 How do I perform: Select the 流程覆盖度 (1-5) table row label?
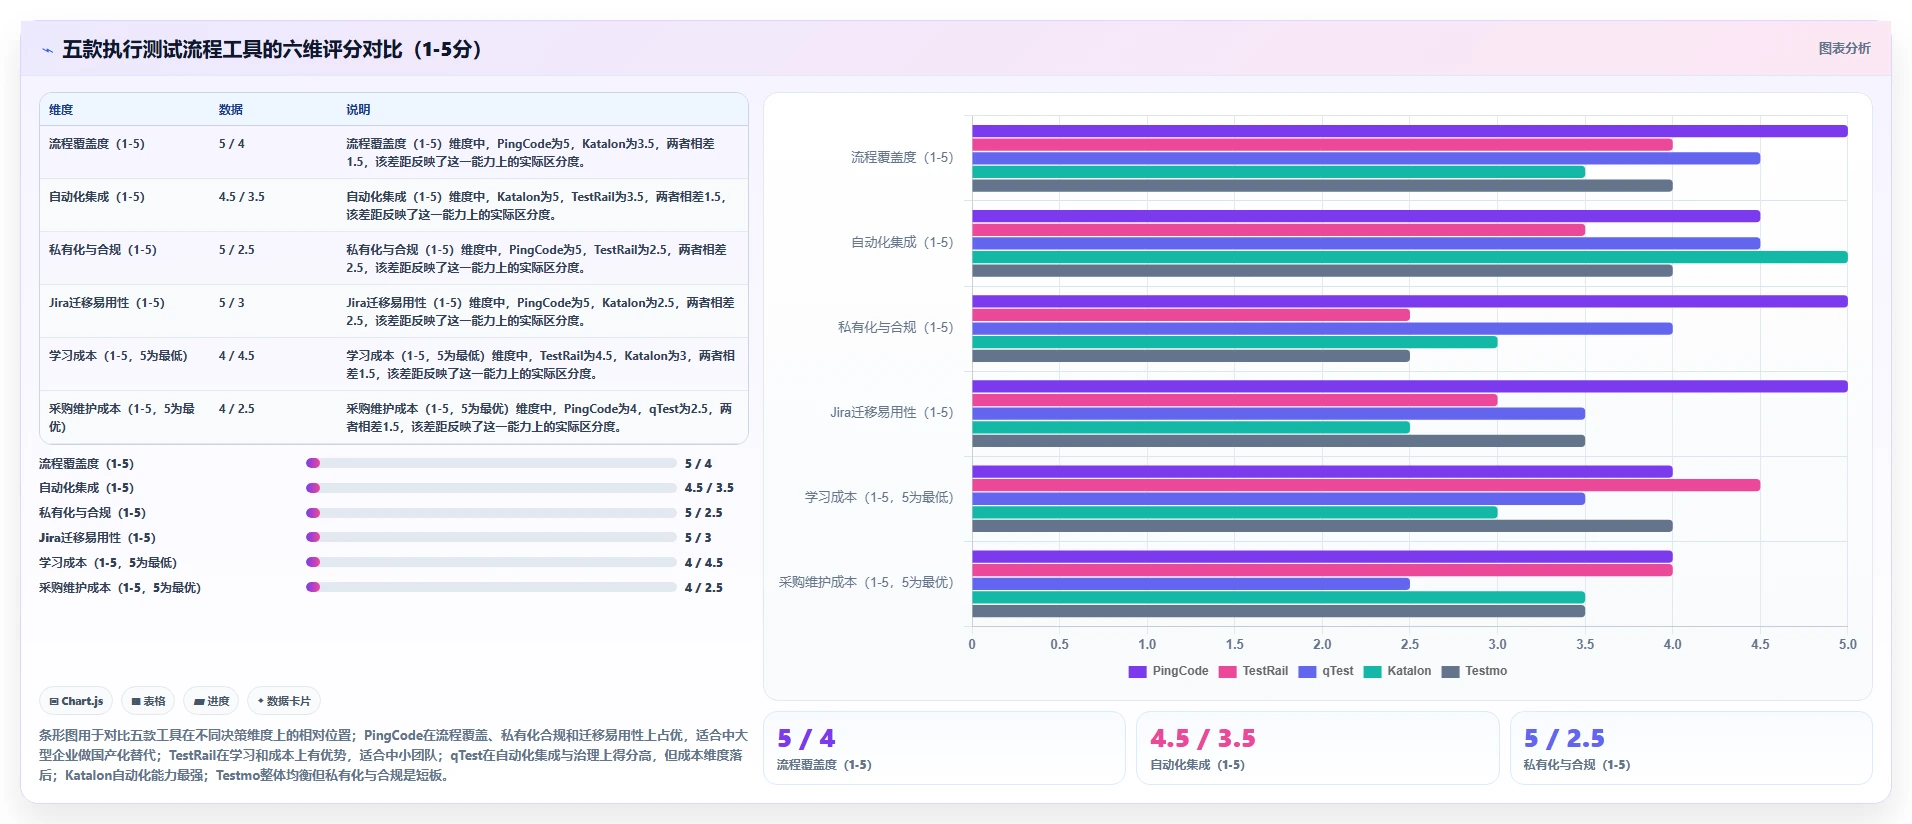pyautogui.click(x=97, y=144)
